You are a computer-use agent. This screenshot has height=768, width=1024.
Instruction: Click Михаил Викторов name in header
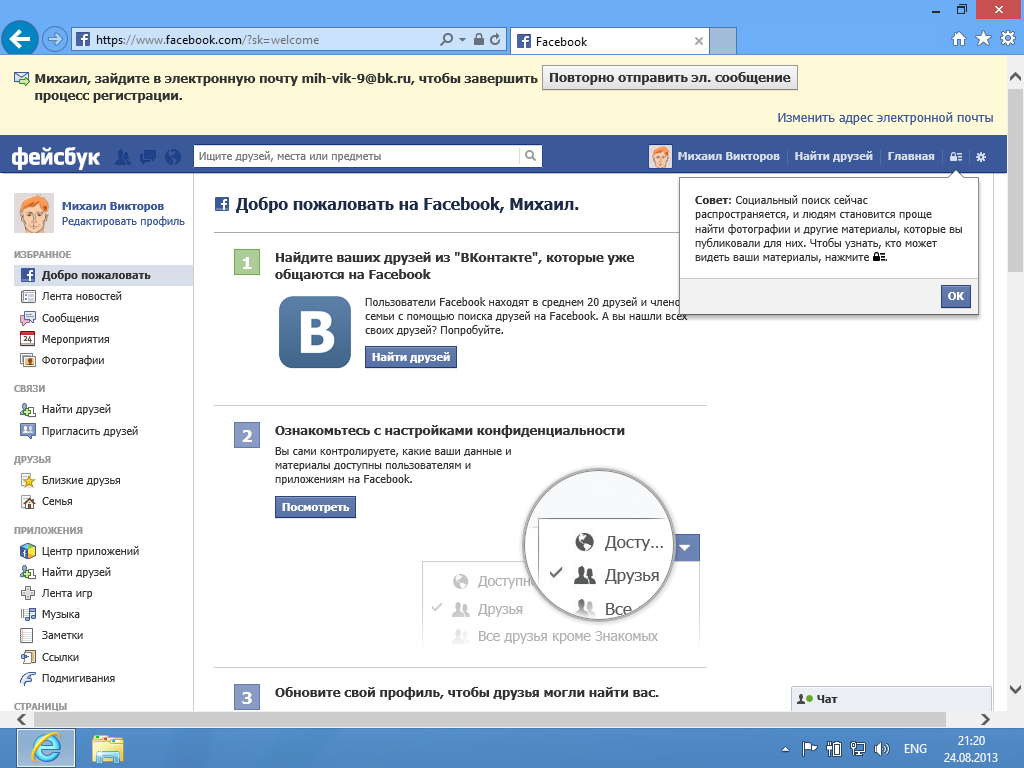[x=728, y=157]
